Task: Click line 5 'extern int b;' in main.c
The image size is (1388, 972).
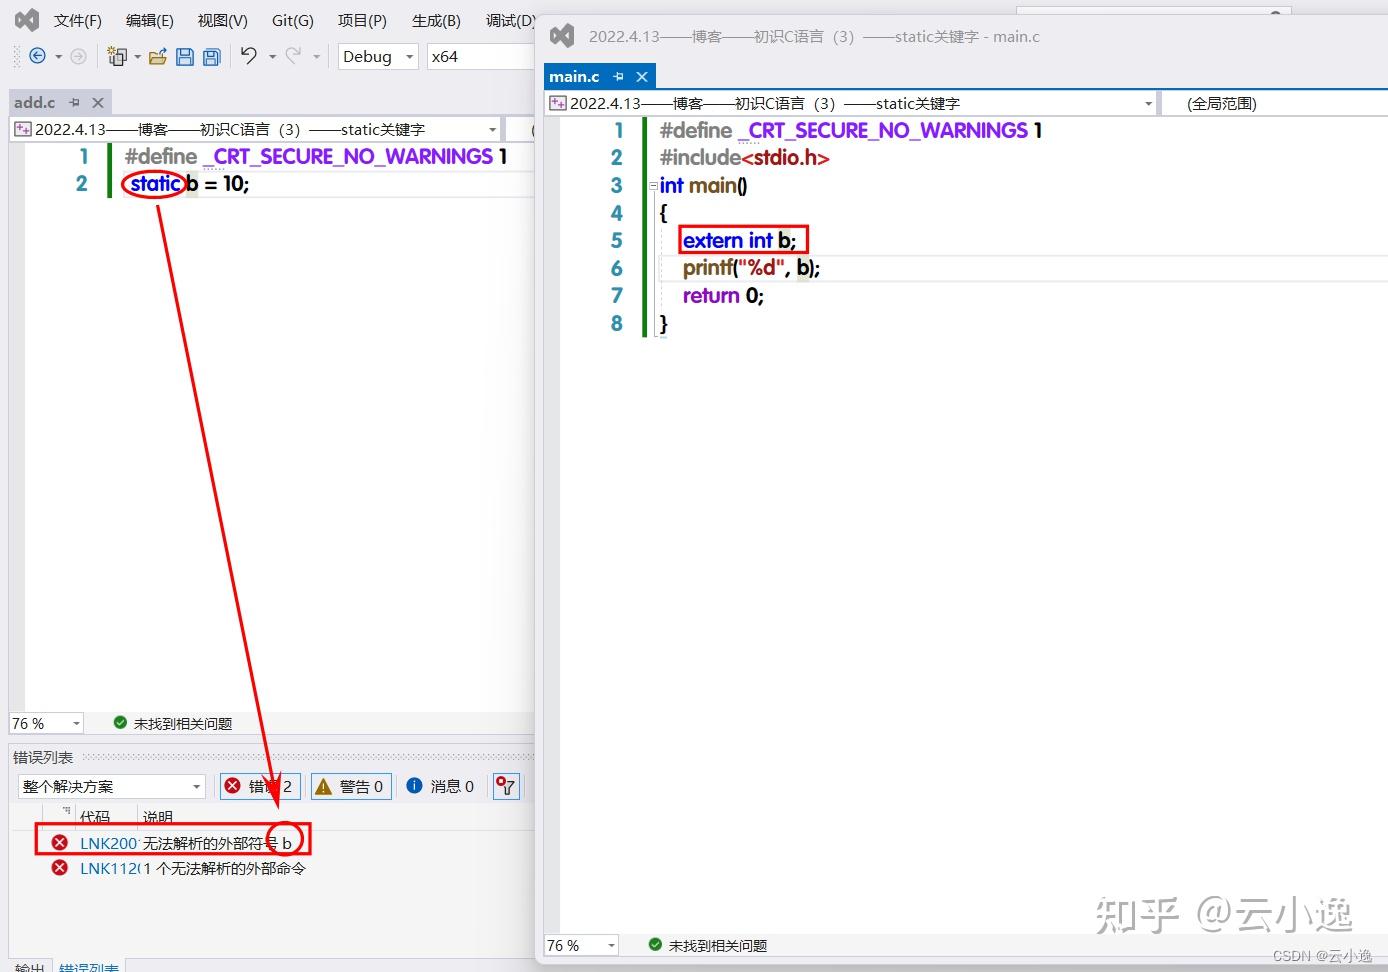Action: pos(739,241)
